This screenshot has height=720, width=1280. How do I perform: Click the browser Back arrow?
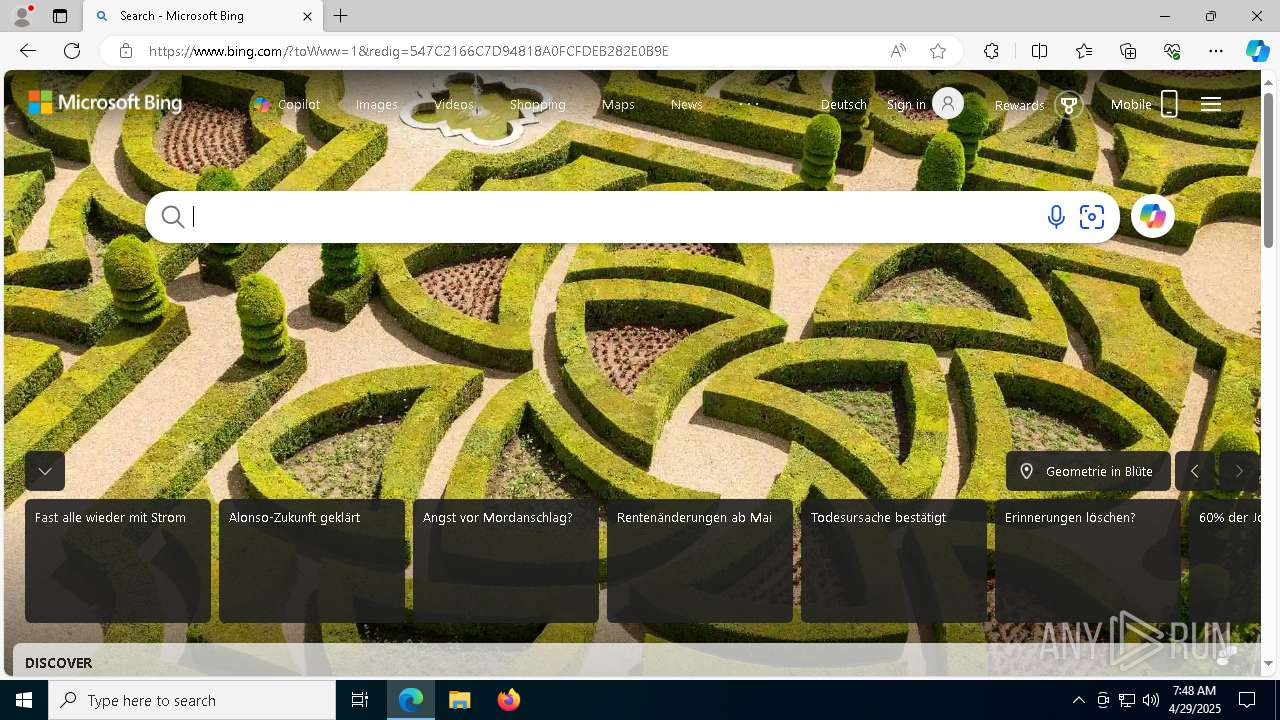[x=28, y=51]
